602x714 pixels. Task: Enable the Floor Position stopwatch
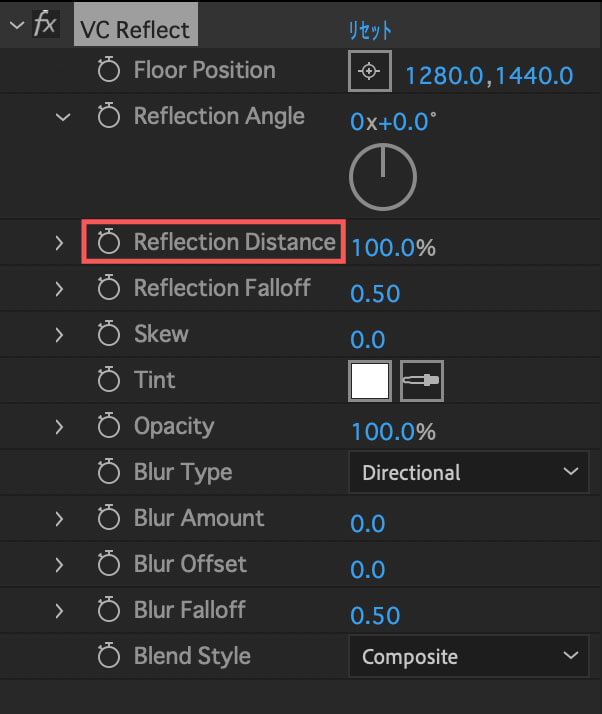point(108,69)
